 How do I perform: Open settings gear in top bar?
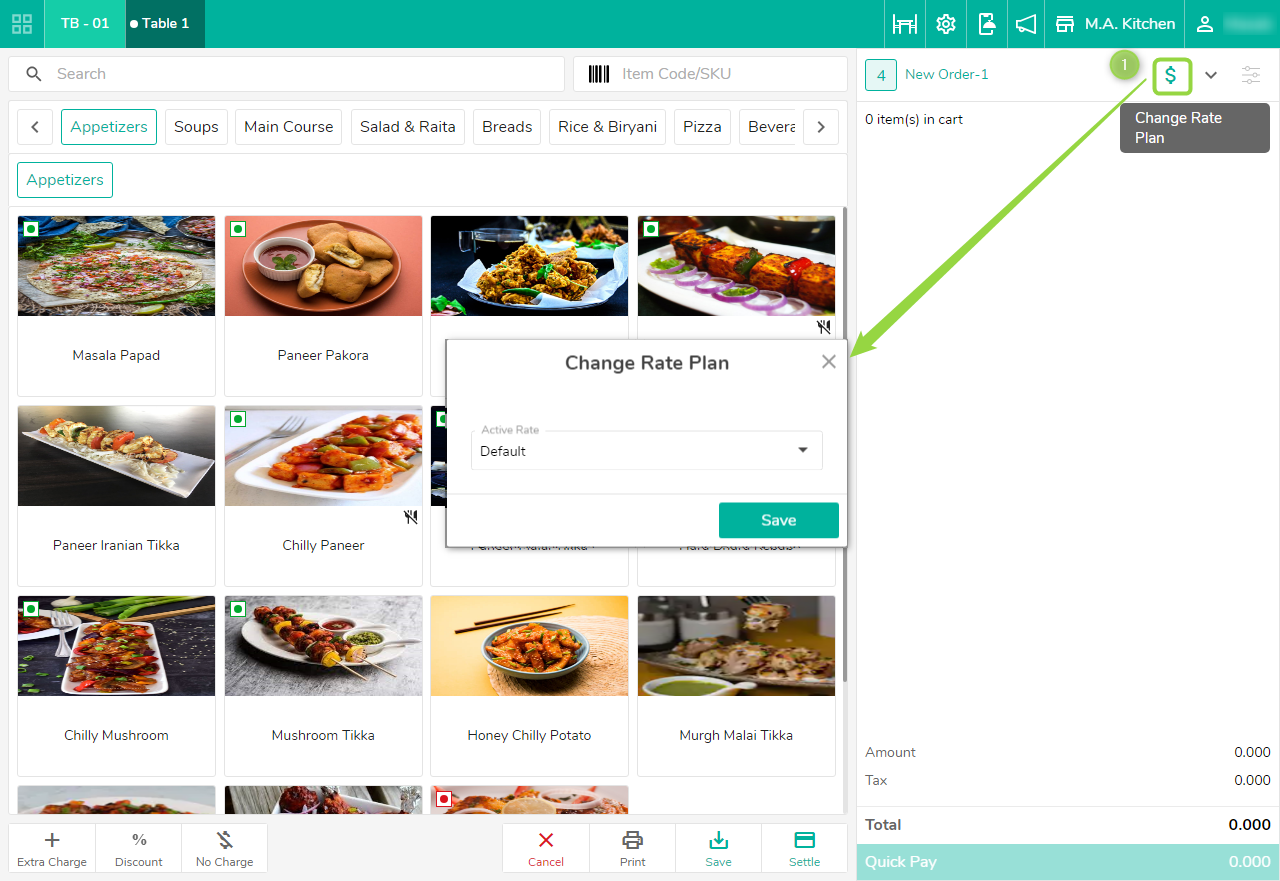tap(946, 24)
